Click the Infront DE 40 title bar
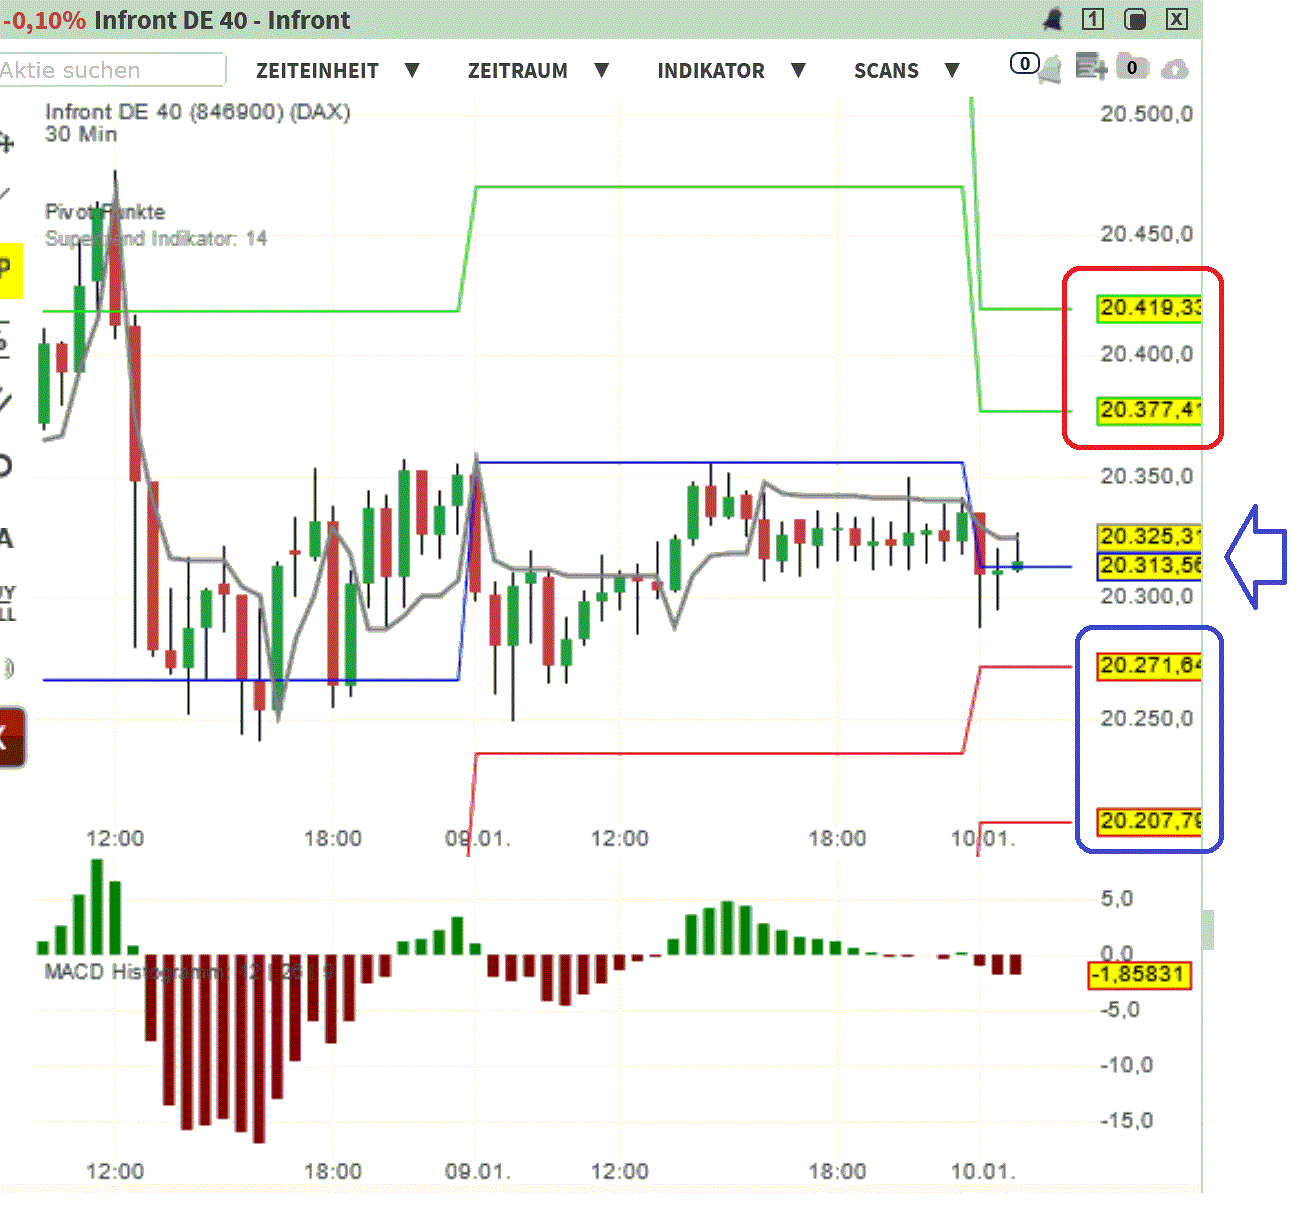Image resolution: width=1306 pixels, height=1223 pixels. point(221,19)
